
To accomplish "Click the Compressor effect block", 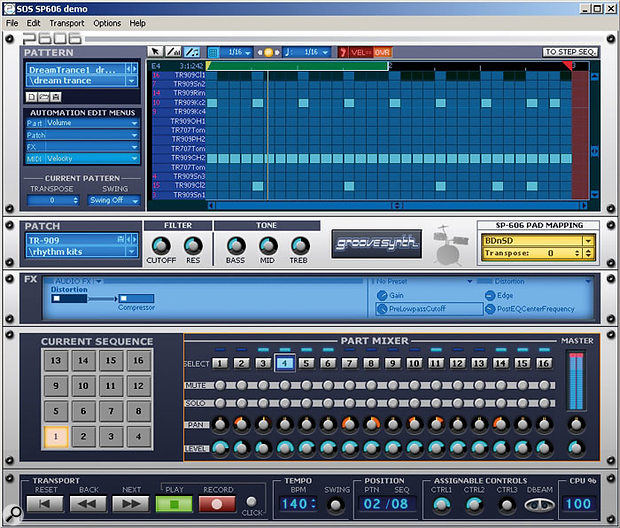I will point(136,299).
